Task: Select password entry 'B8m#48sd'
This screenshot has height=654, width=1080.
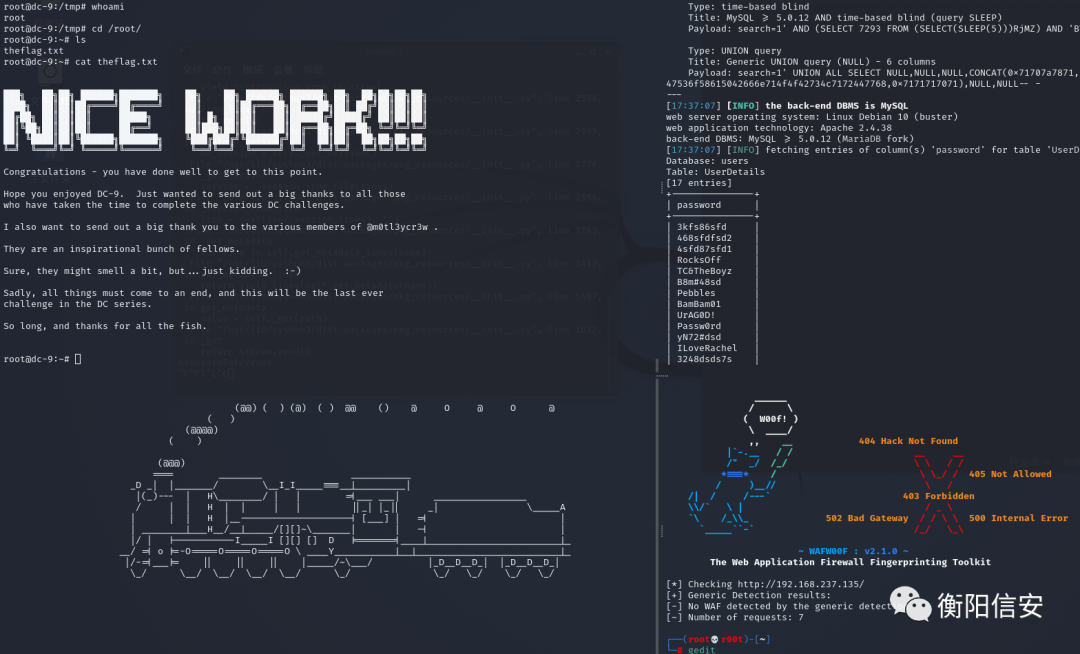Action: click(x=698, y=282)
